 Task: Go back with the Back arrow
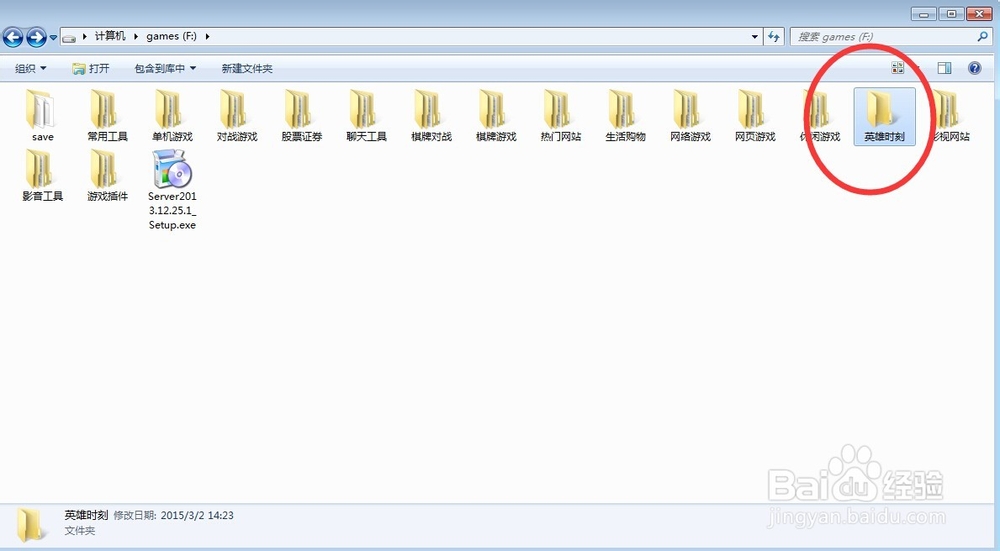click(x=13, y=37)
